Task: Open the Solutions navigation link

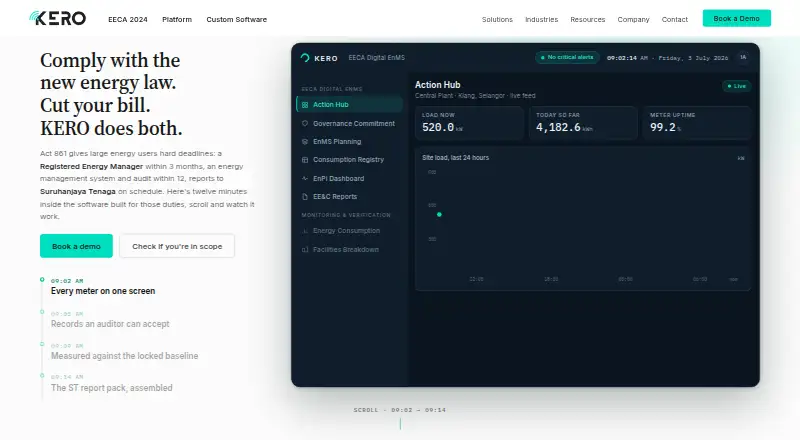Action: click(x=497, y=19)
